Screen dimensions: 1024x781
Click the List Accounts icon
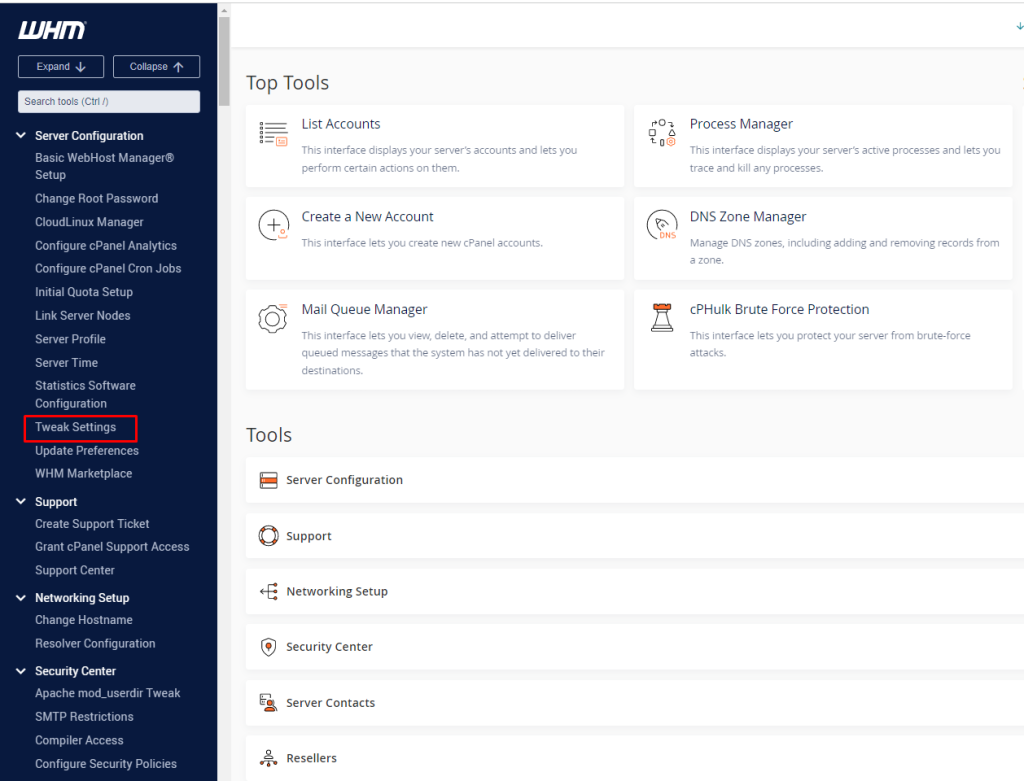[x=273, y=134]
